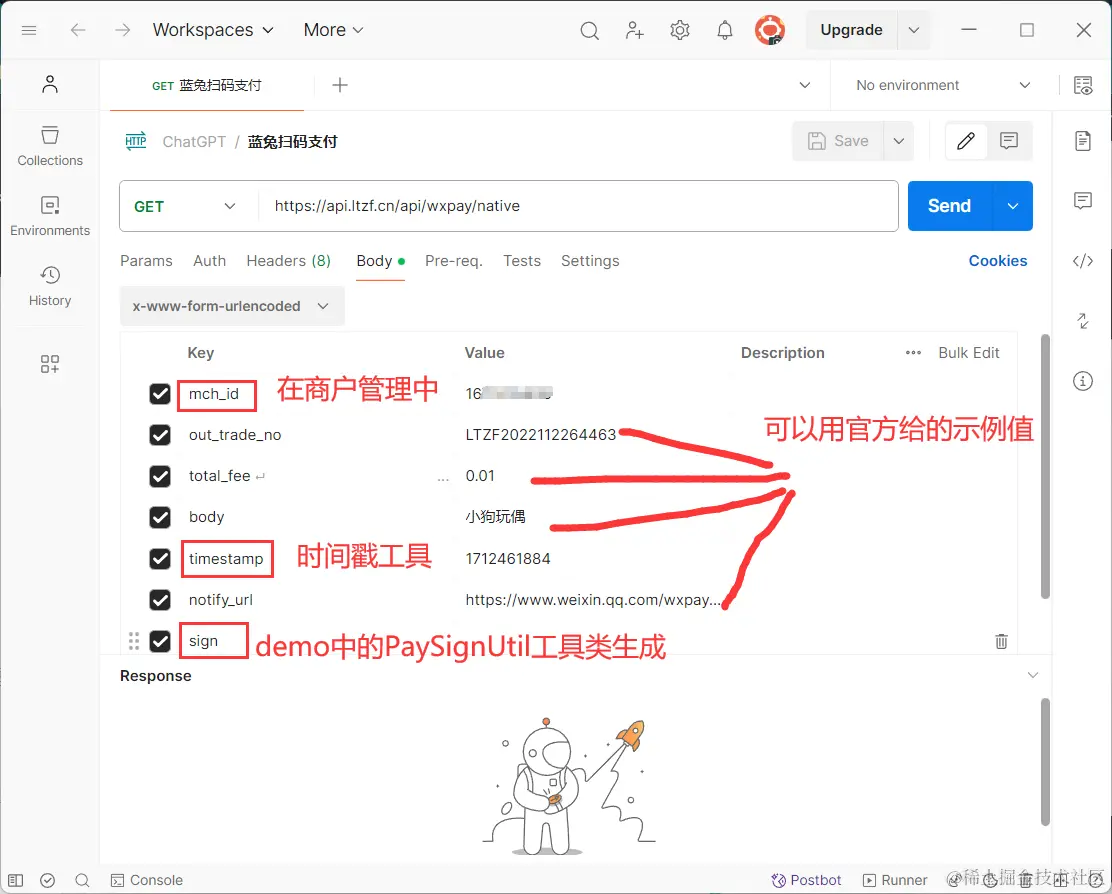Uncheck the body parameter

click(160, 517)
